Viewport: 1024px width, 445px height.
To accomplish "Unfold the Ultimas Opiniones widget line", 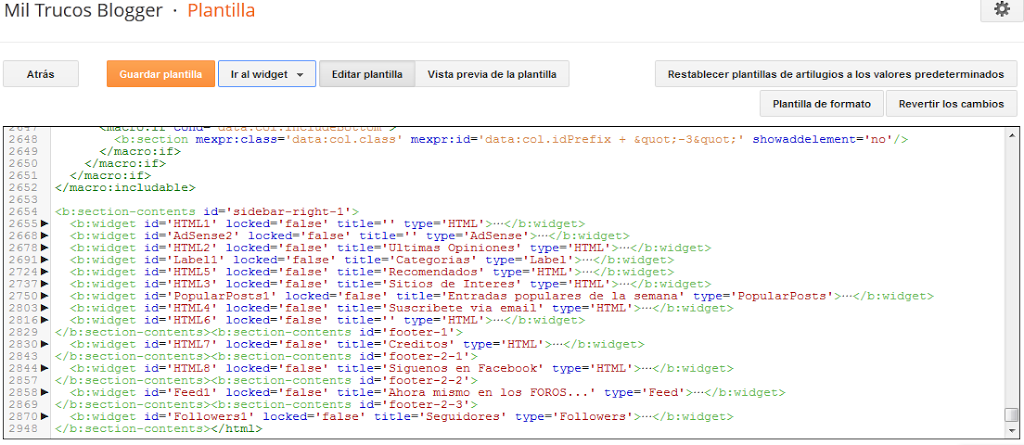I will click(44, 248).
